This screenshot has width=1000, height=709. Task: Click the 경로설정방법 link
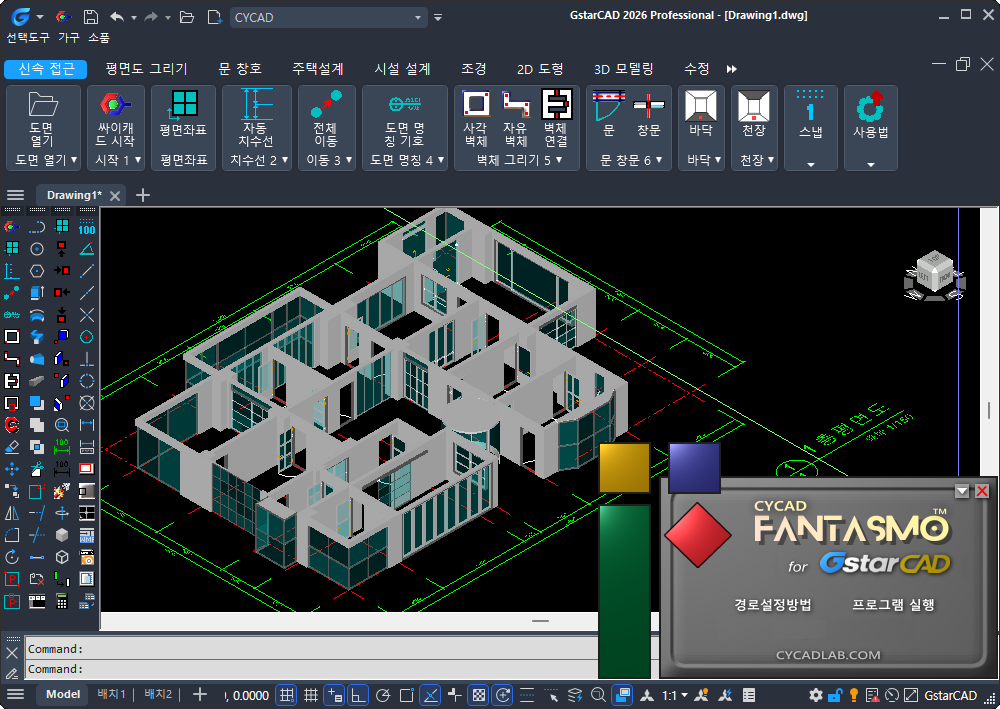pos(773,605)
